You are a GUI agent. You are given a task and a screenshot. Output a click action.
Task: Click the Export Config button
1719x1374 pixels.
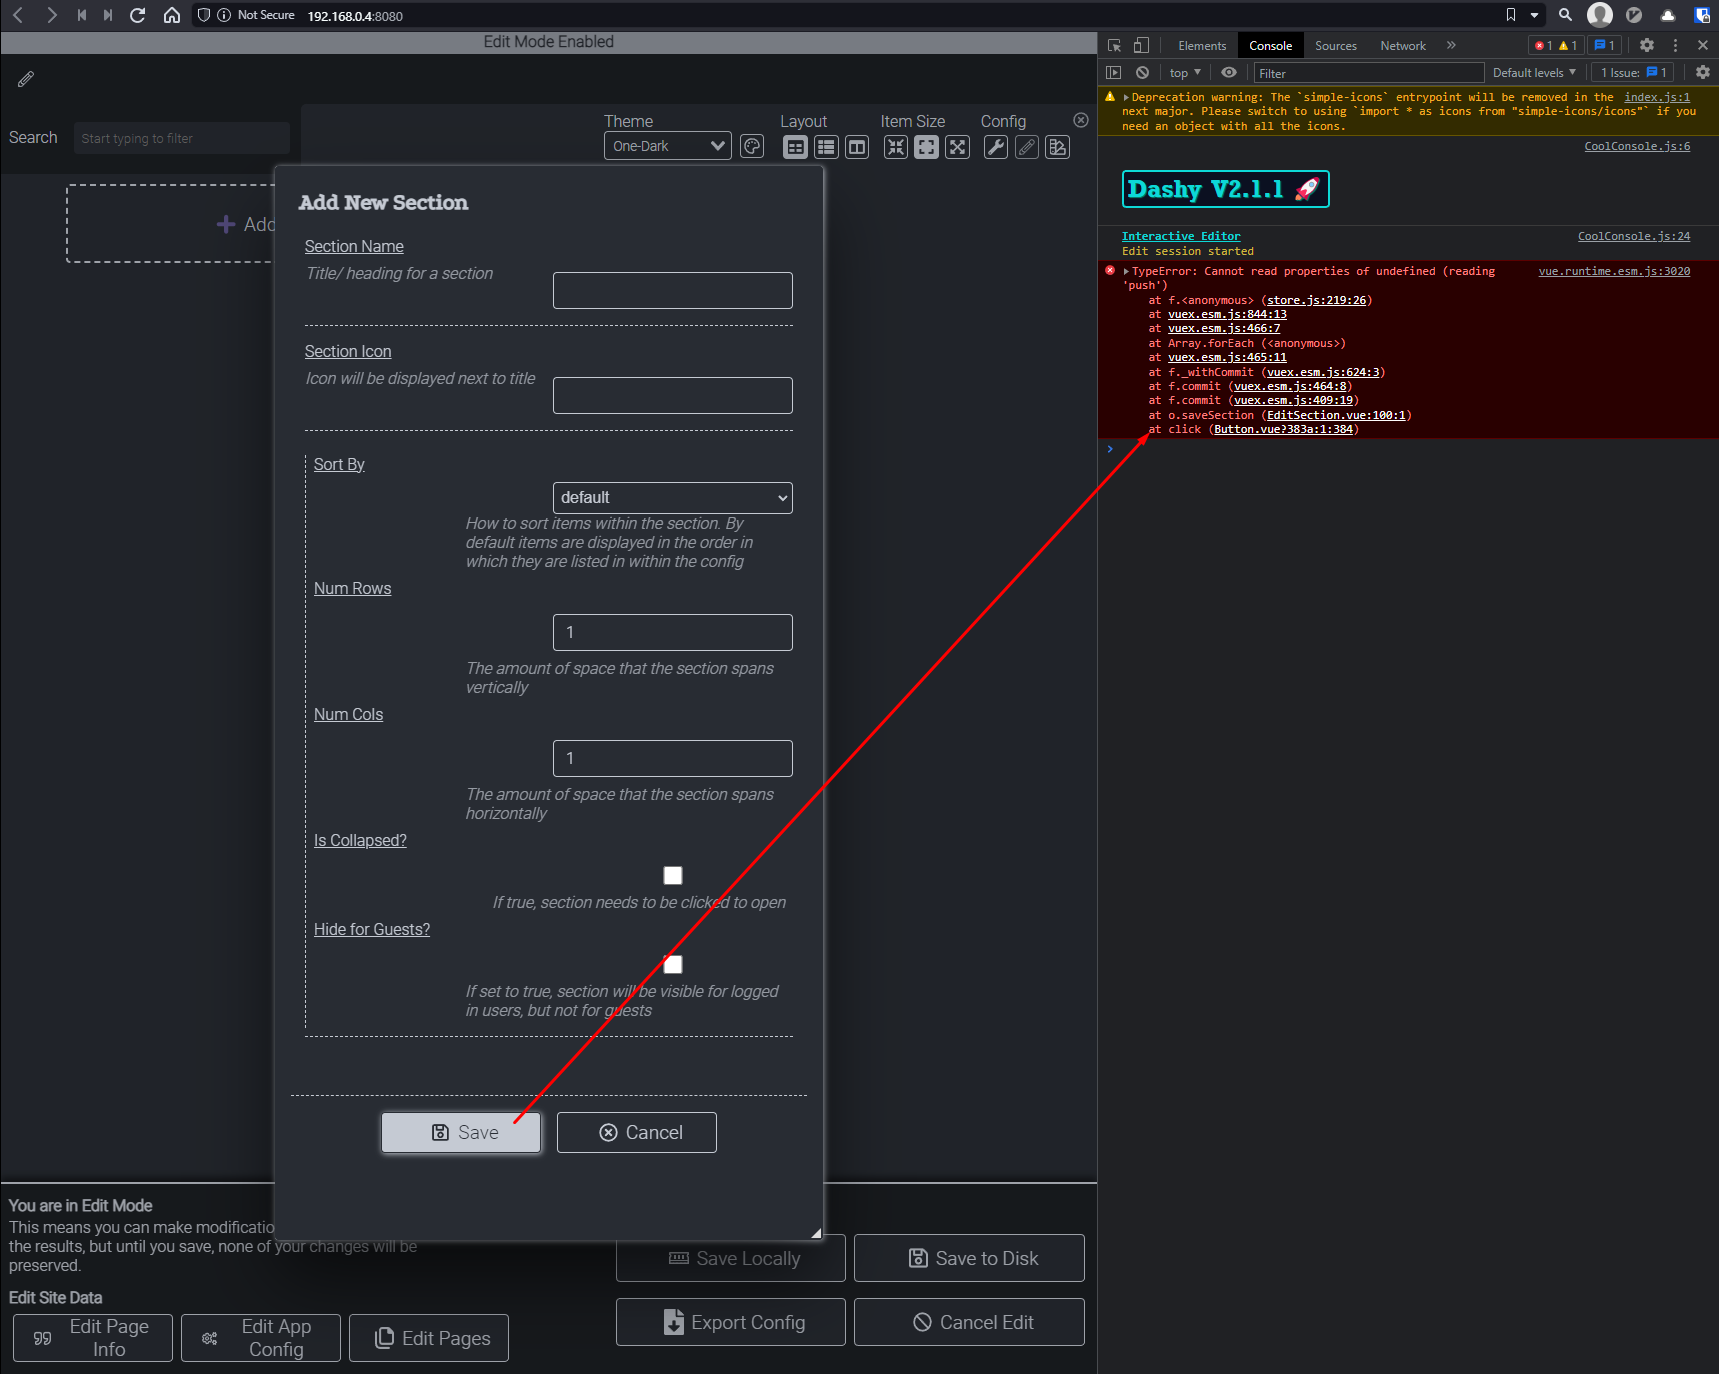click(730, 1321)
